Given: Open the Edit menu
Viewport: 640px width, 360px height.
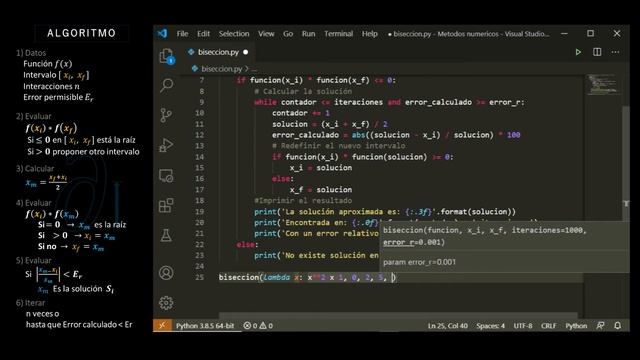Looking at the screenshot, I should point(203,34).
